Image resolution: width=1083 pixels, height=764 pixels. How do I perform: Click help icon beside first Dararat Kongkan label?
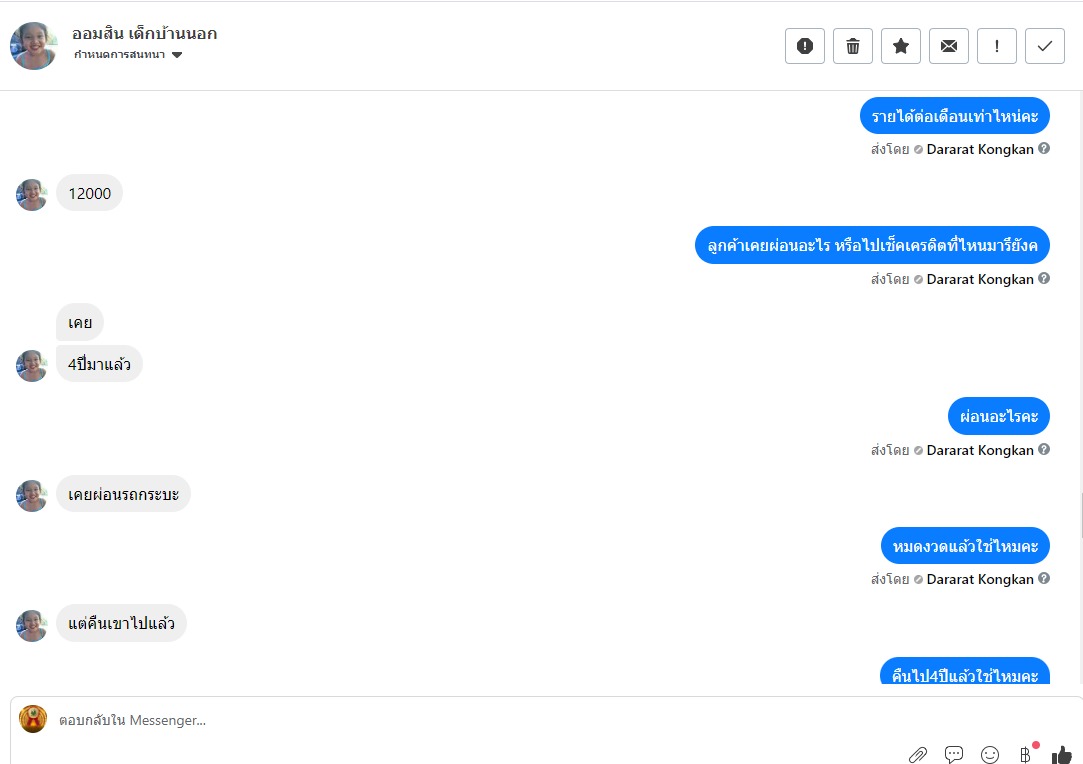click(x=1044, y=149)
